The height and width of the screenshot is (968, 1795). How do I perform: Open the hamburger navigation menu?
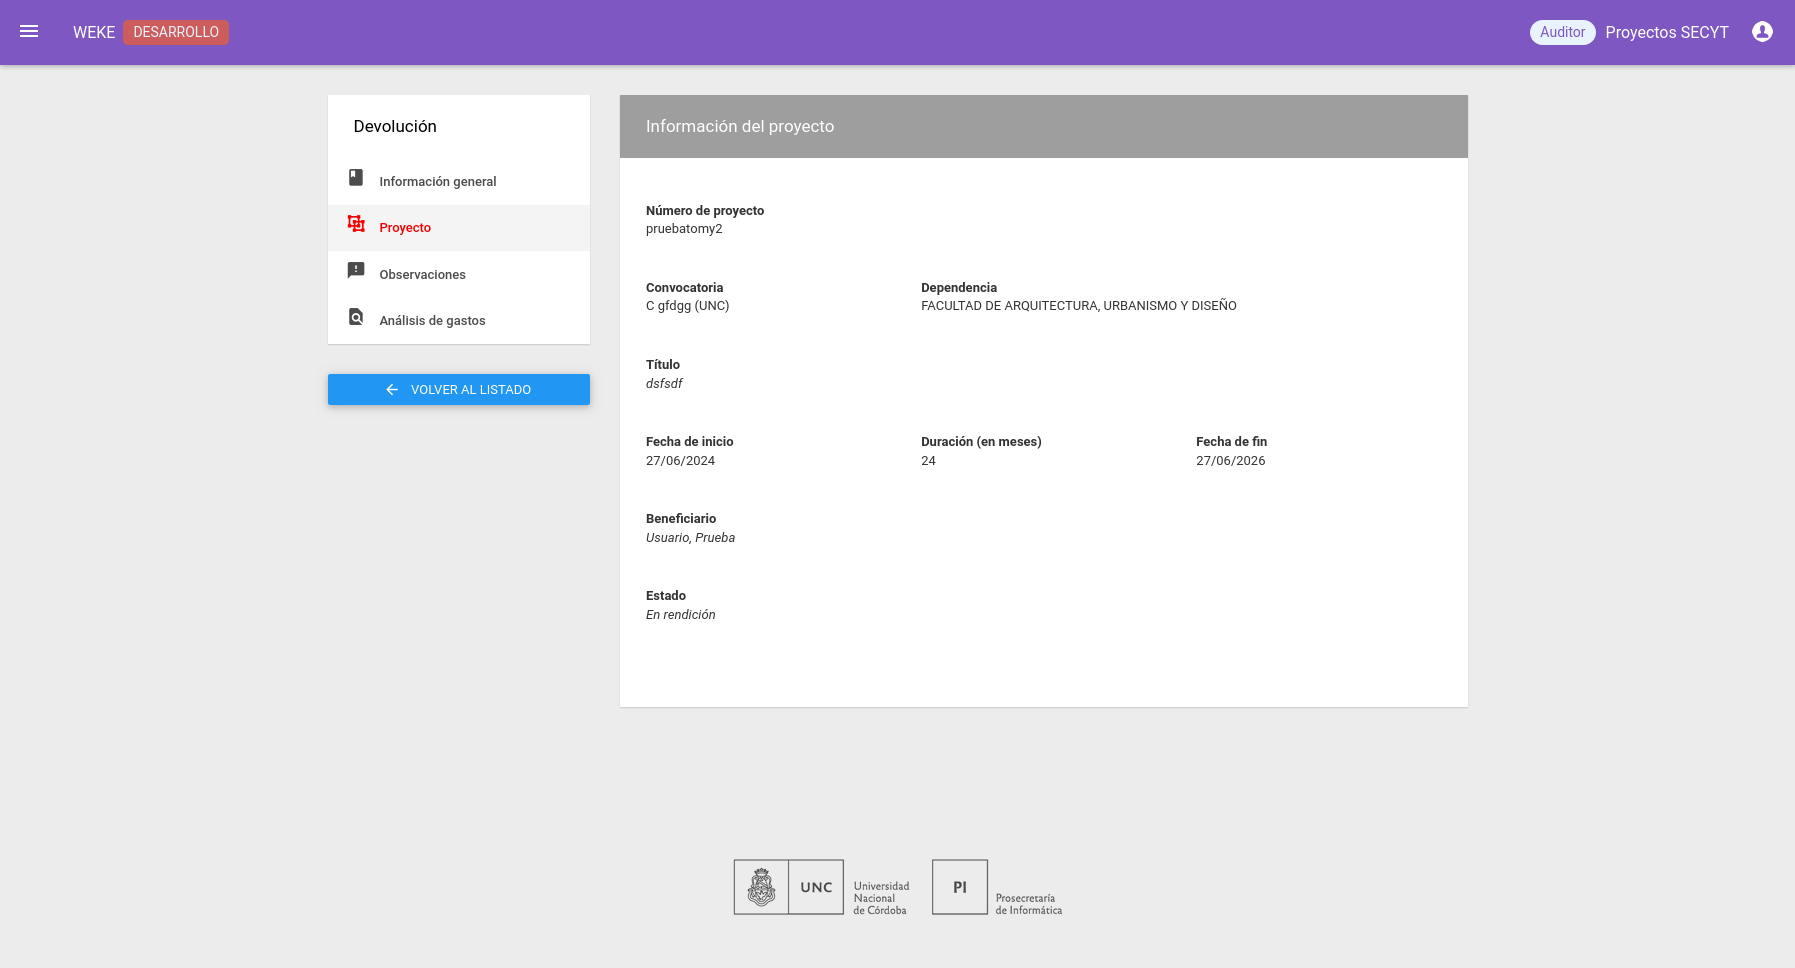29,32
